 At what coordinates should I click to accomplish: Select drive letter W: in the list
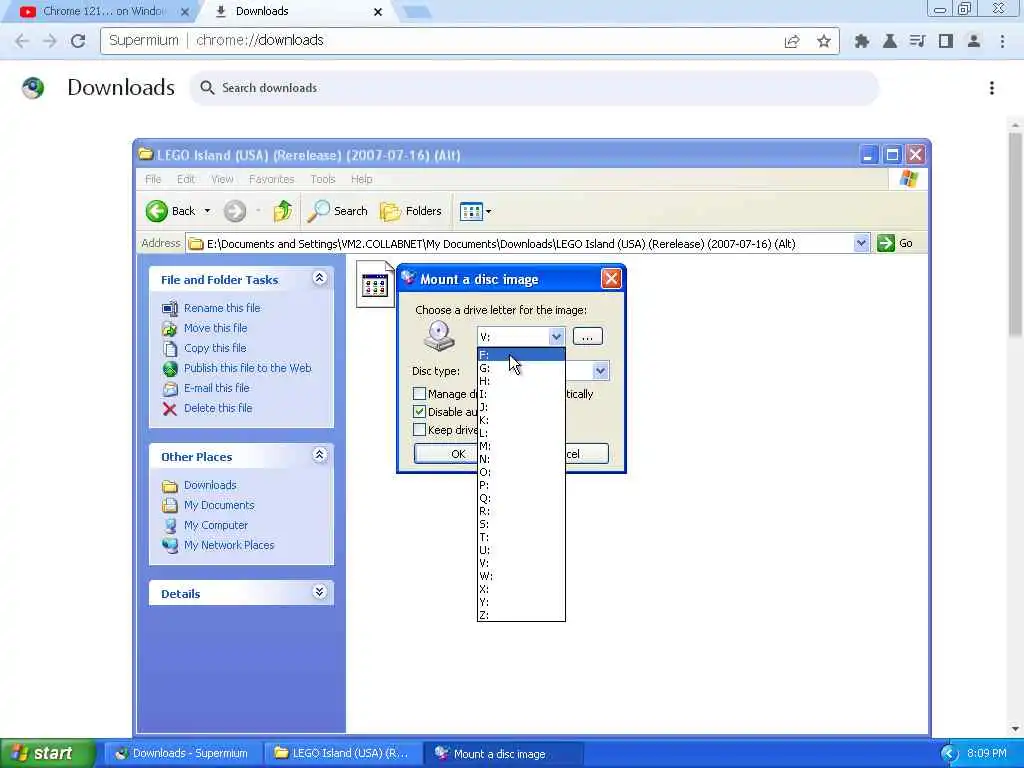521,576
